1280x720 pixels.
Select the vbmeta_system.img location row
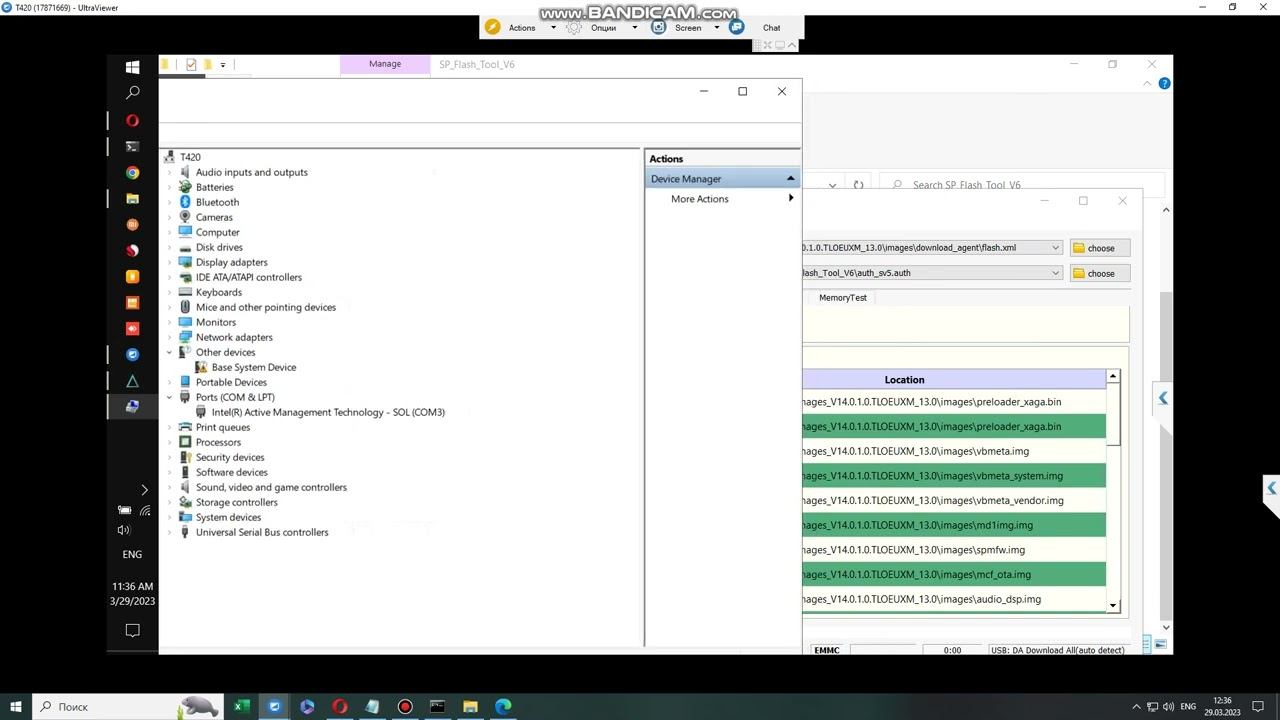(x=954, y=476)
